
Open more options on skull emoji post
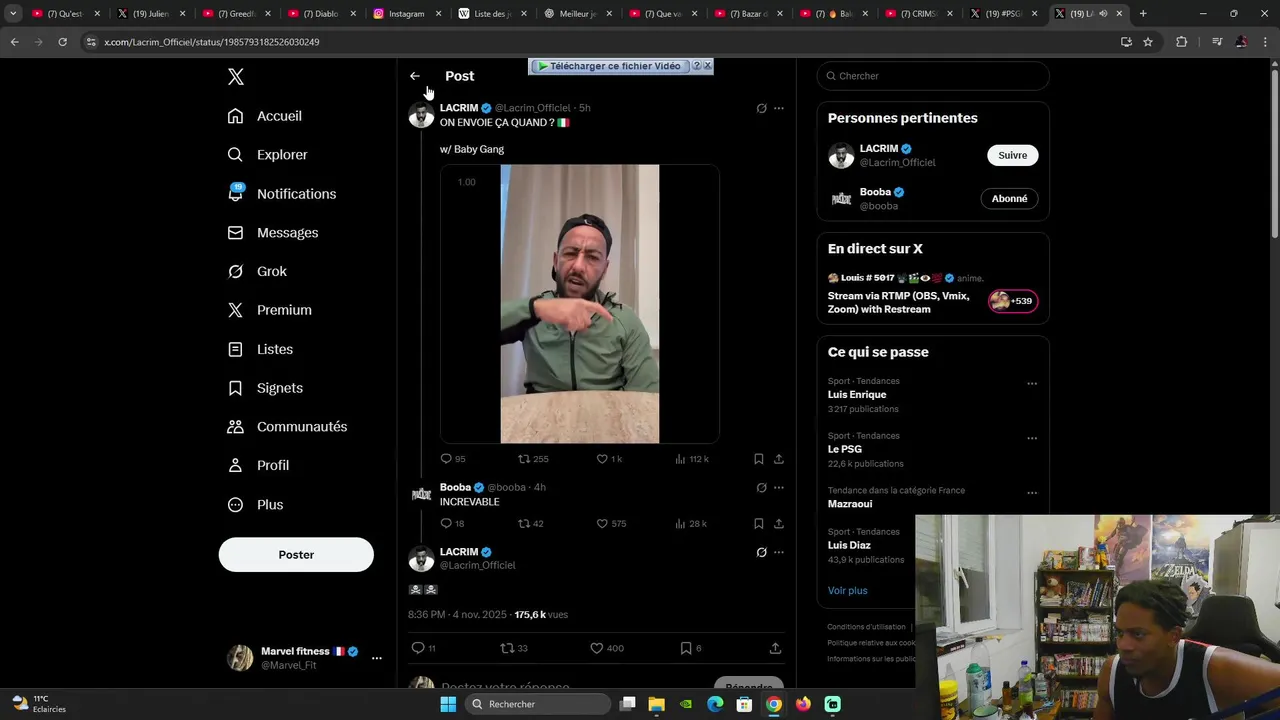(x=779, y=552)
